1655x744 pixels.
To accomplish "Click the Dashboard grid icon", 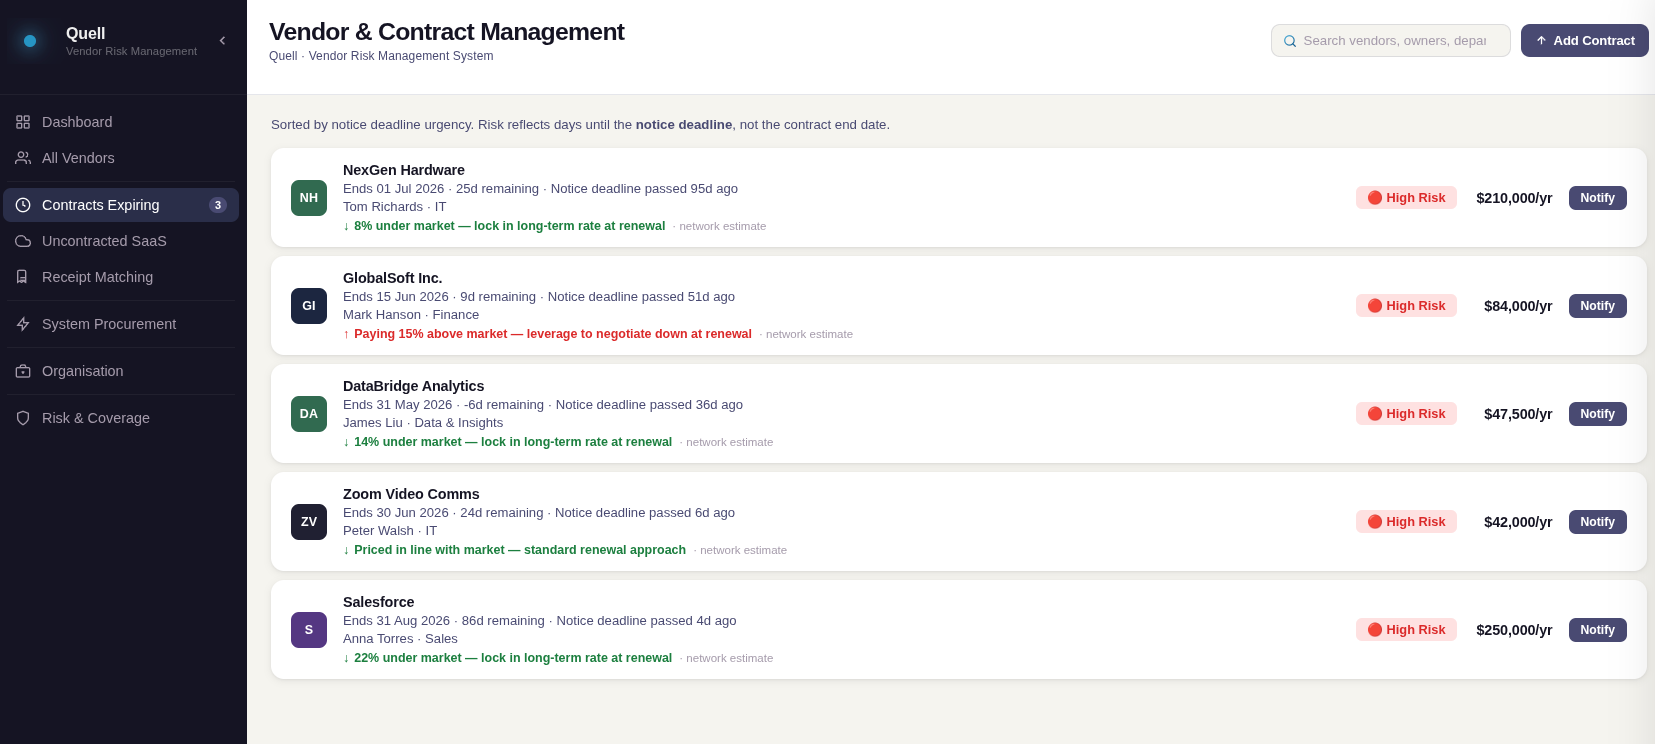I will (23, 122).
